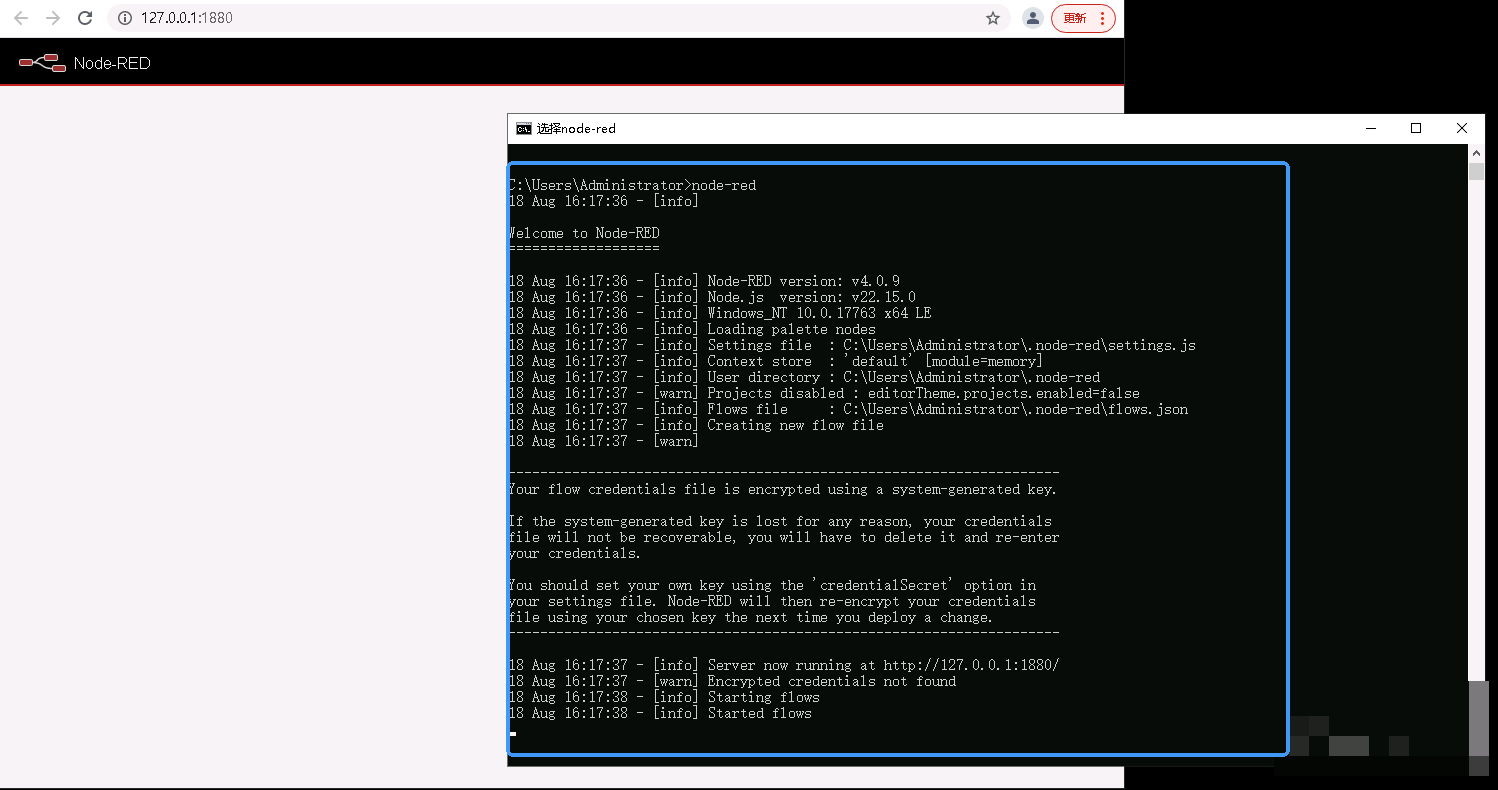Bookmark this page with the star icon
1498x790 pixels.
click(x=993, y=18)
